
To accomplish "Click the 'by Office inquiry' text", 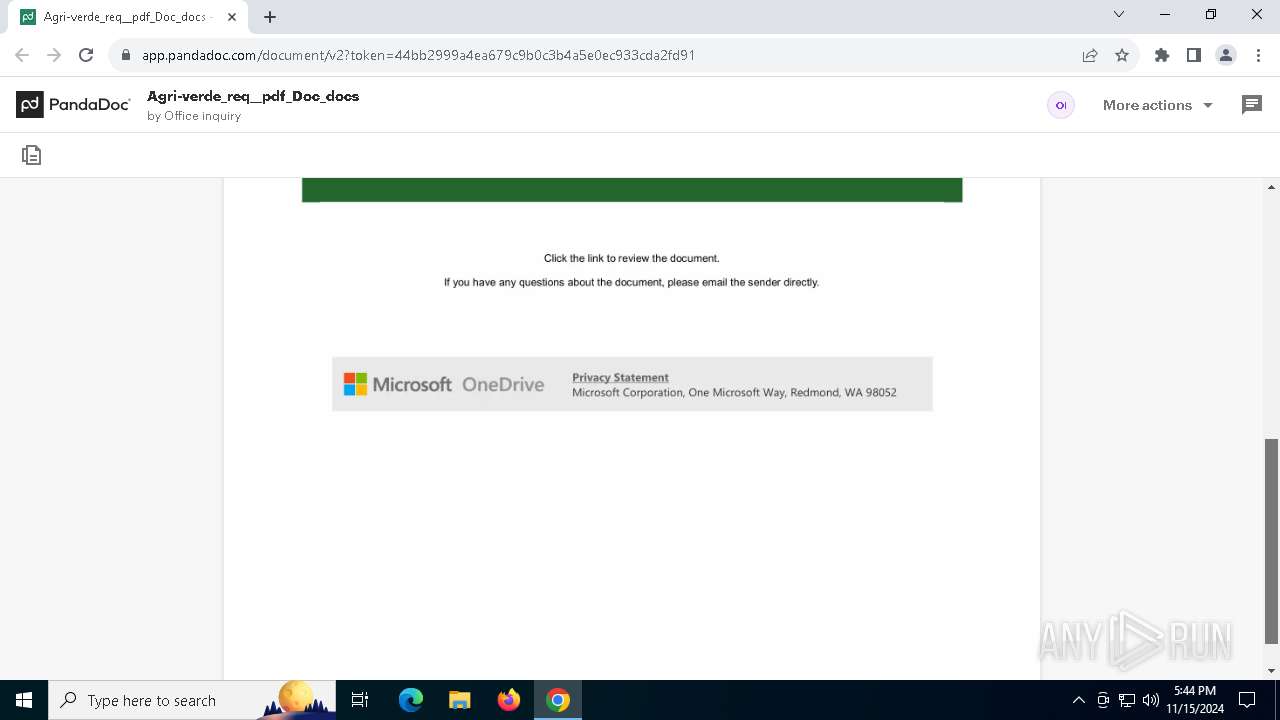I will pyautogui.click(x=194, y=116).
